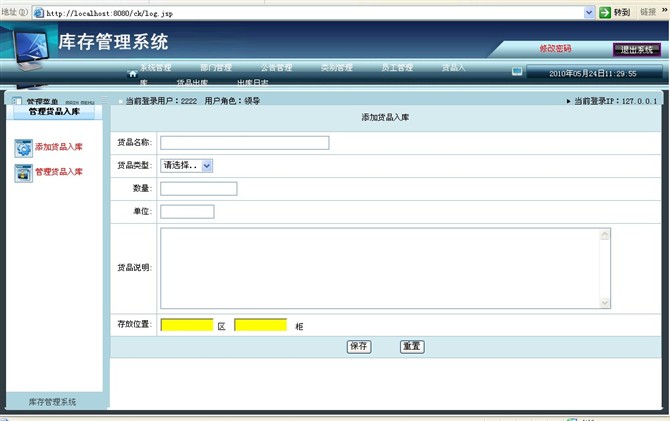
Task: Click the 添加货品入库 form title
Action: 385,117
